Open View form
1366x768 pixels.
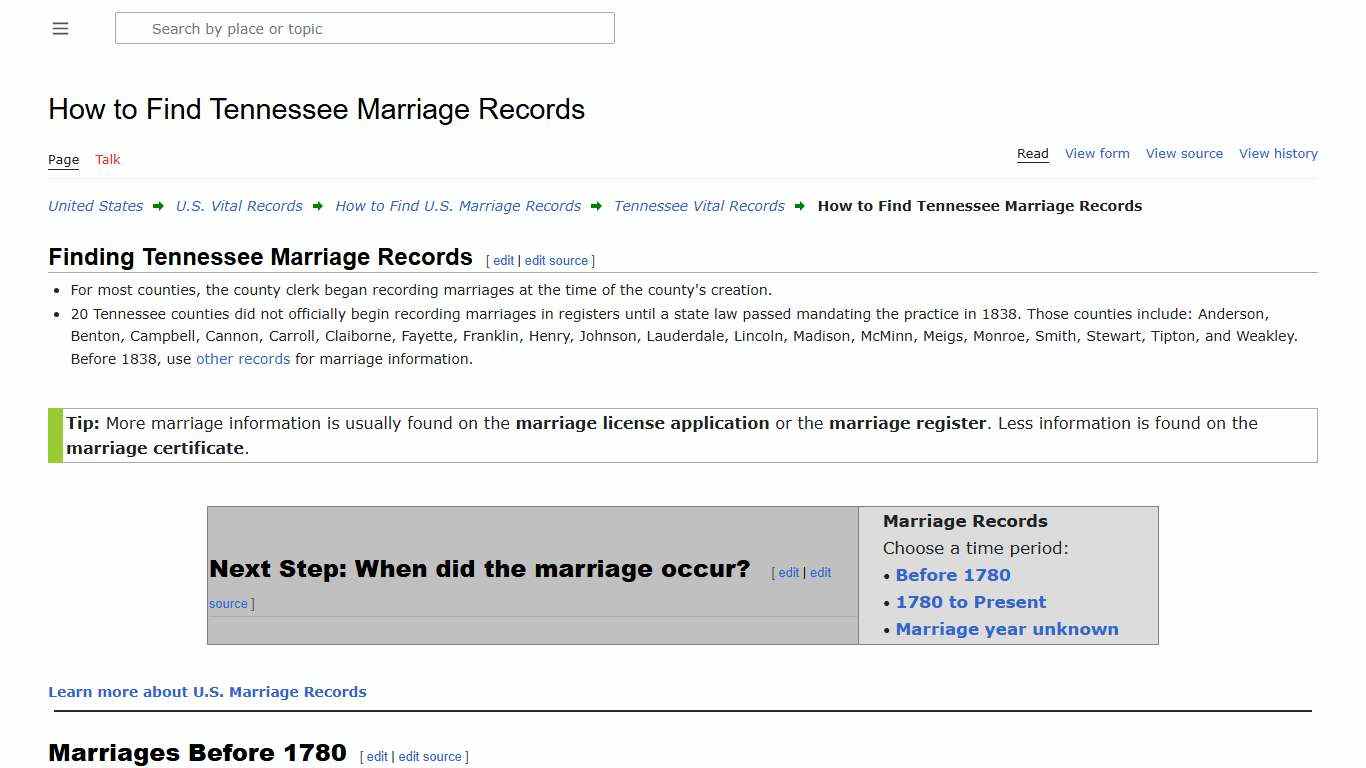pyautogui.click(x=1097, y=153)
